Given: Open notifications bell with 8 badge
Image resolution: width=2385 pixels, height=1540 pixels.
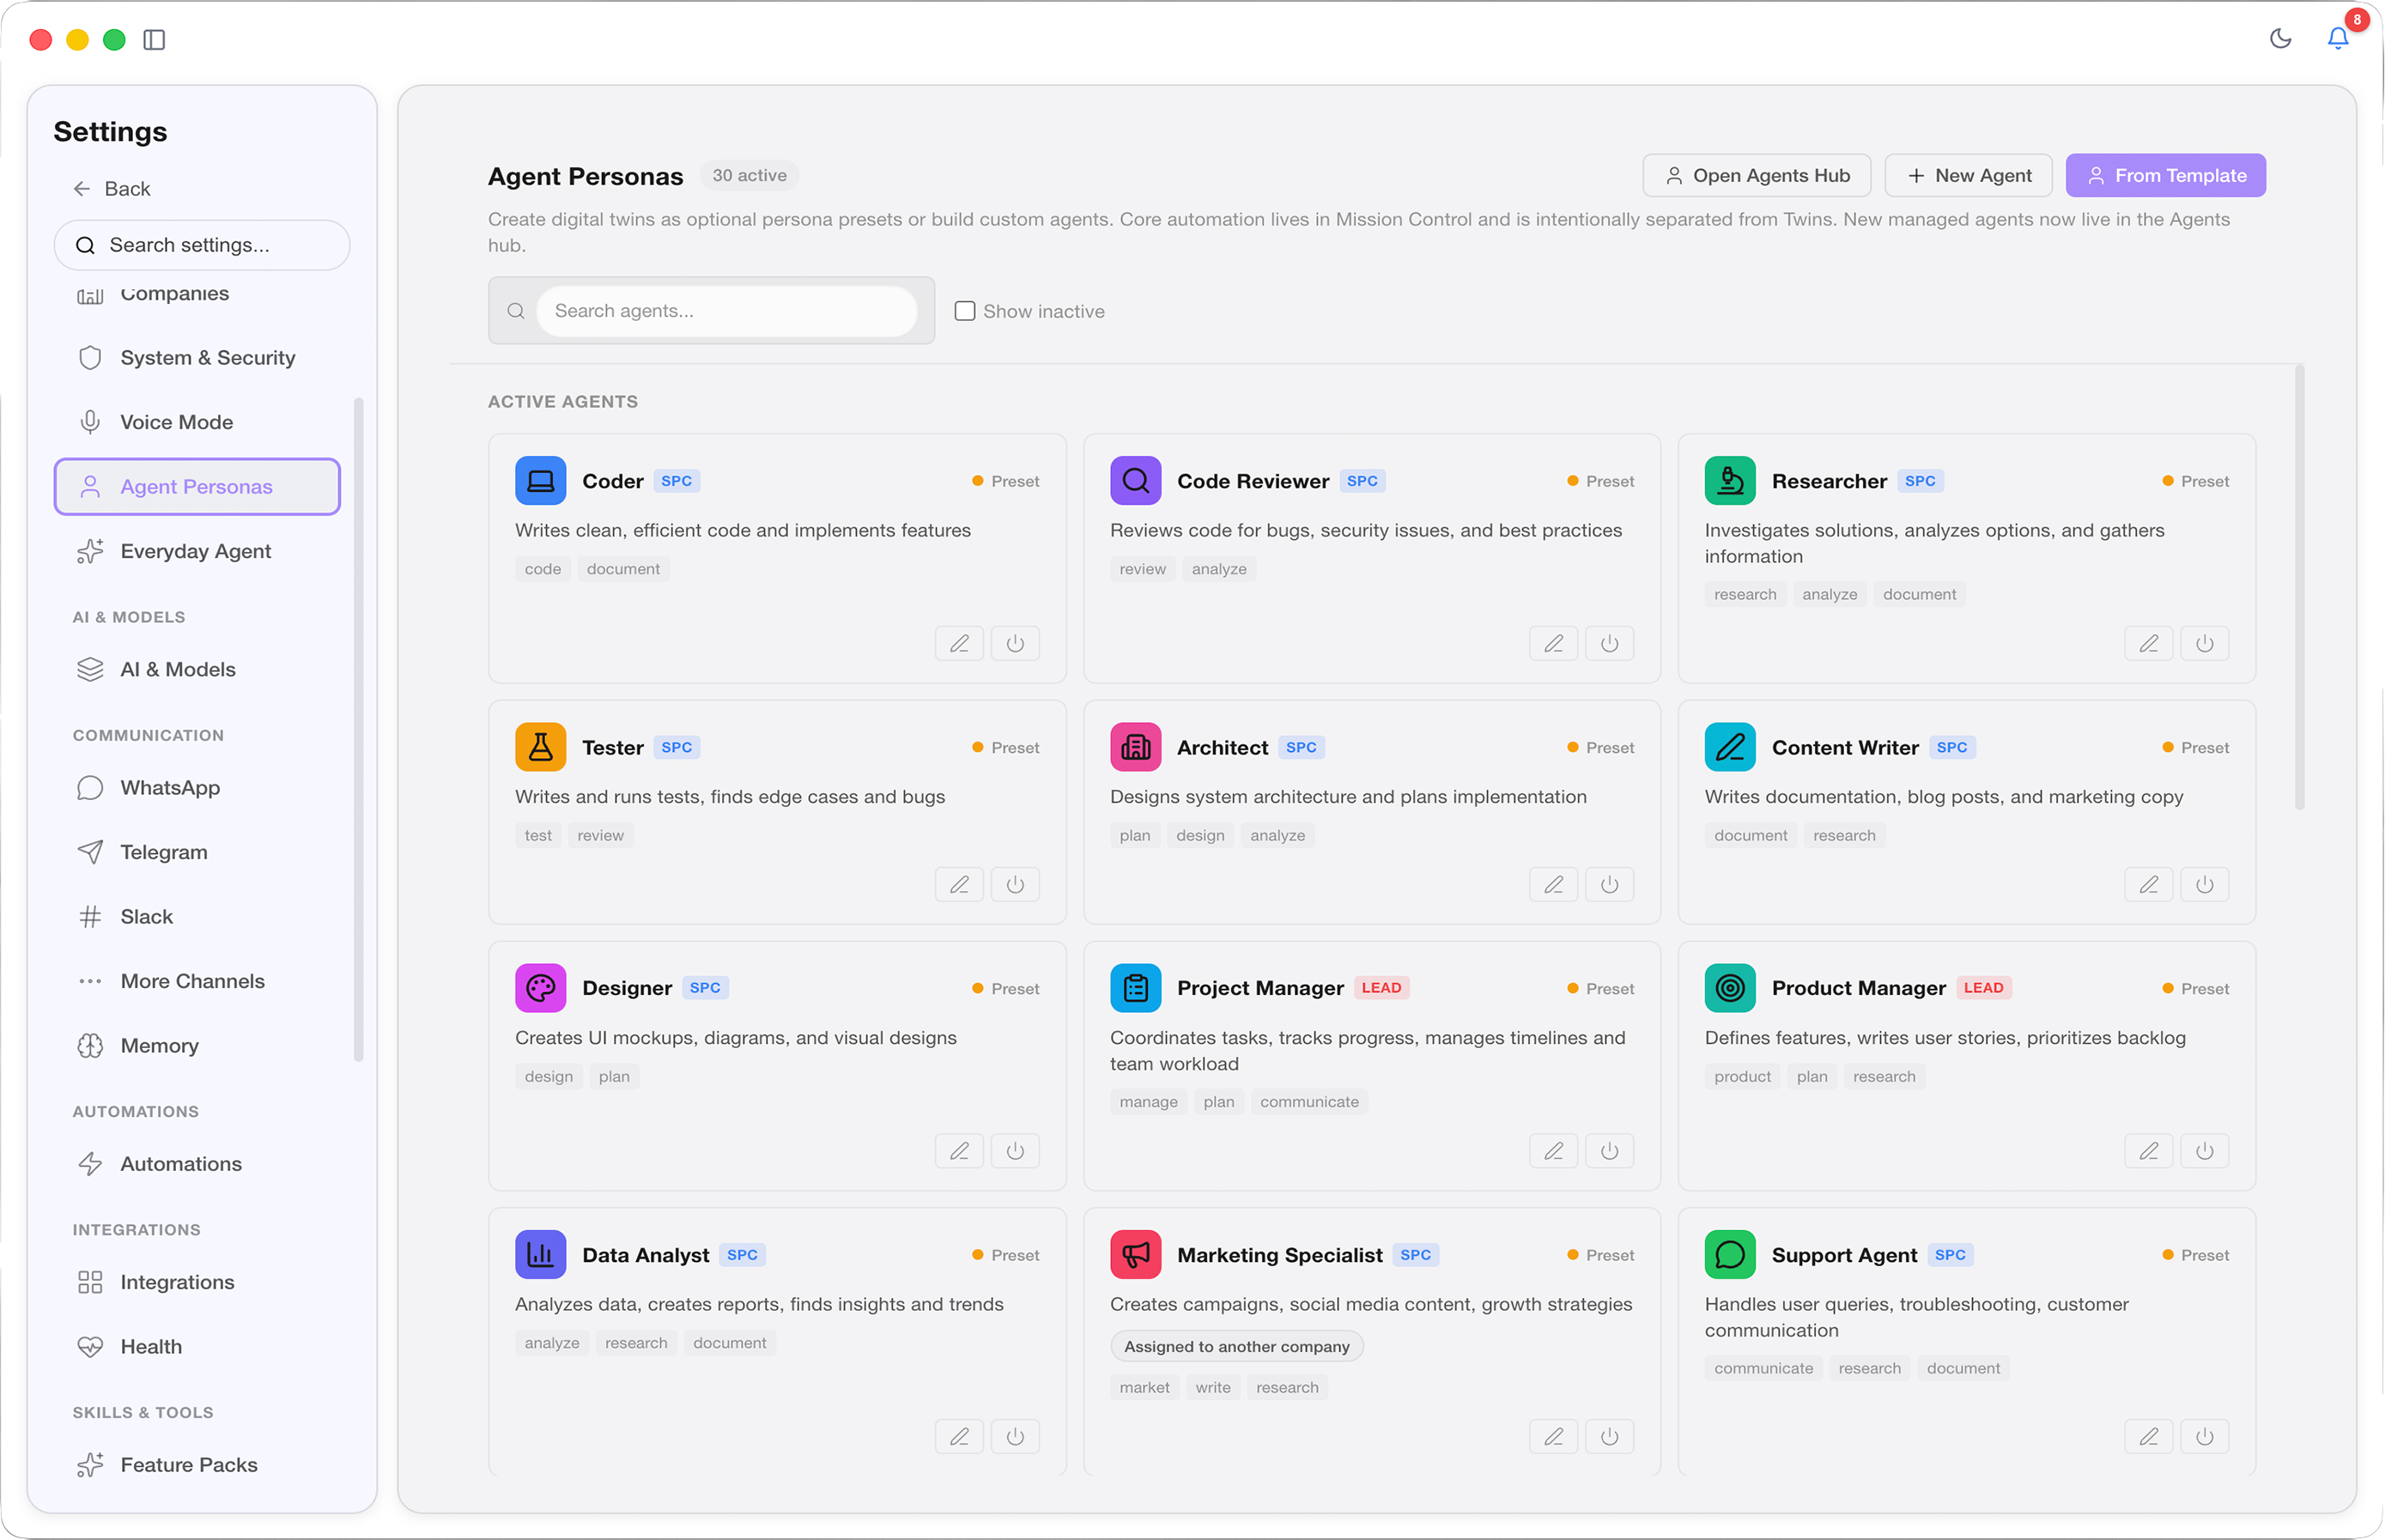Looking at the screenshot, I should (2338, 39).
